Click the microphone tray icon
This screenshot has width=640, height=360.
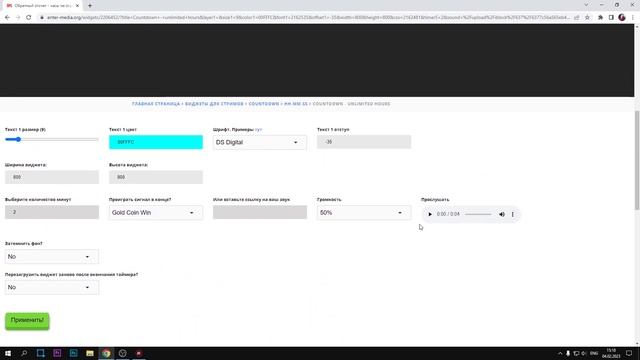(x=568, y=353)
